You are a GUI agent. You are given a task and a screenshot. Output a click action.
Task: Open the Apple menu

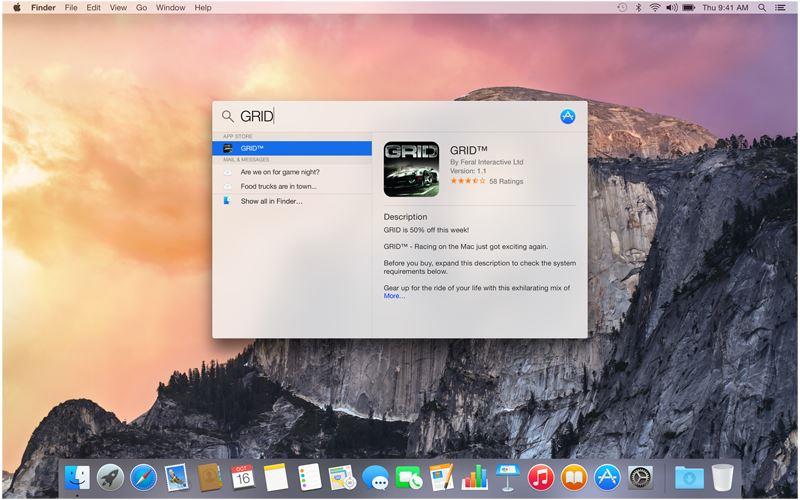pos(17,7)
